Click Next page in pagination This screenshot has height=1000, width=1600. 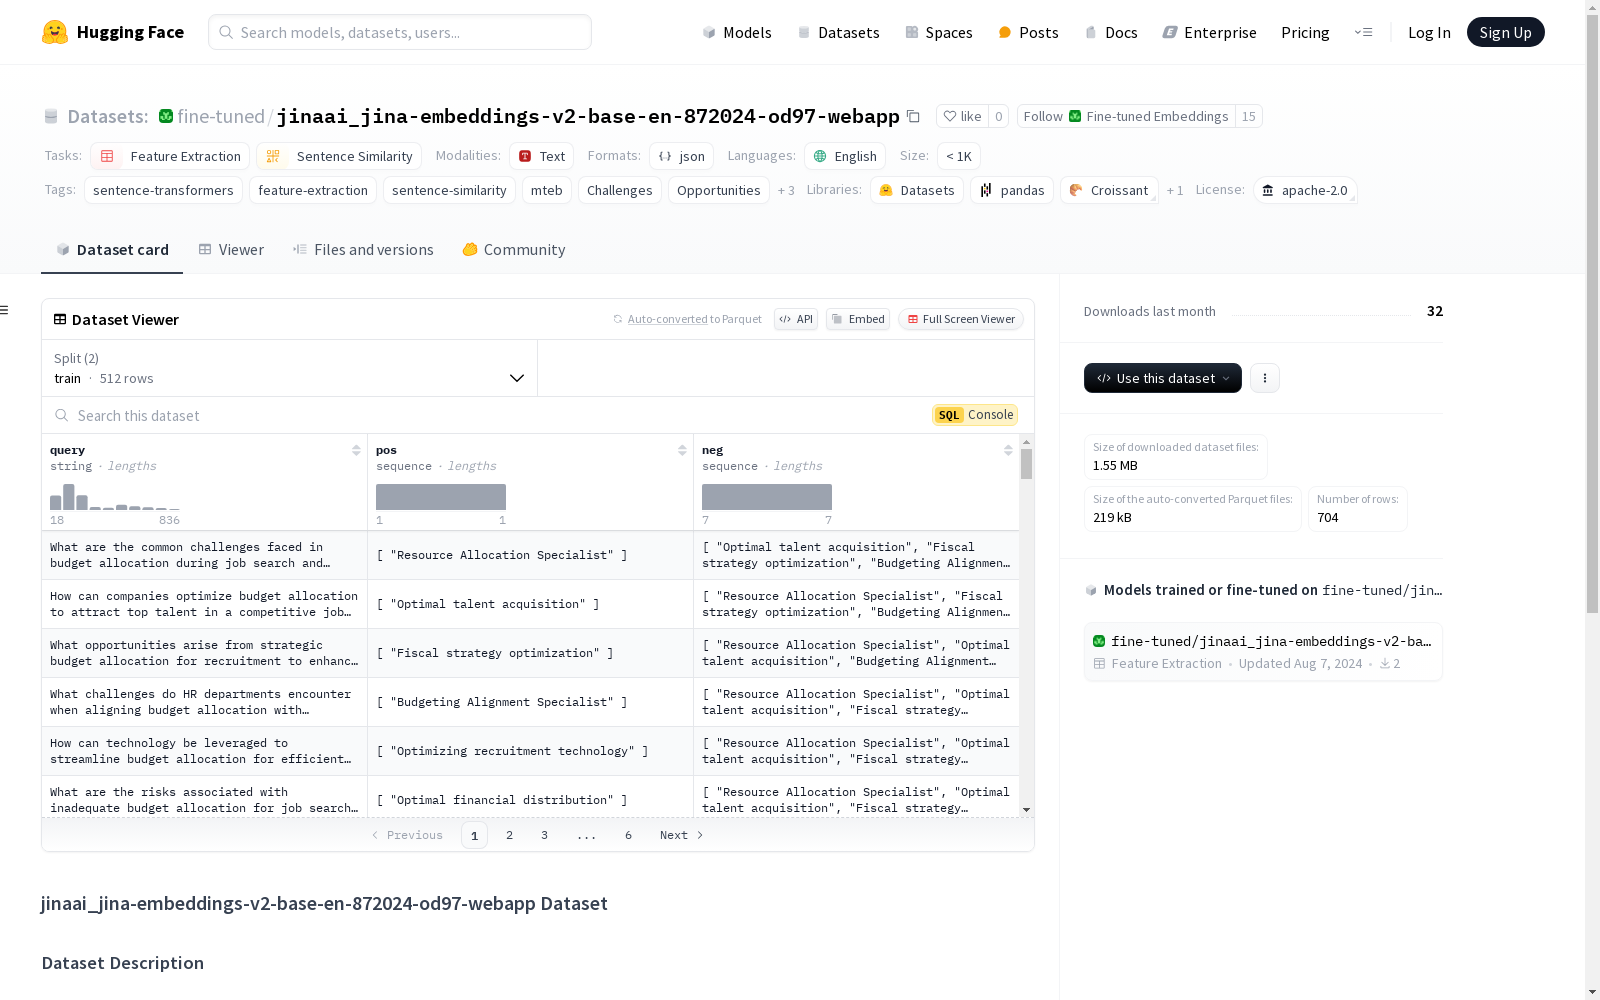(681, 835)
